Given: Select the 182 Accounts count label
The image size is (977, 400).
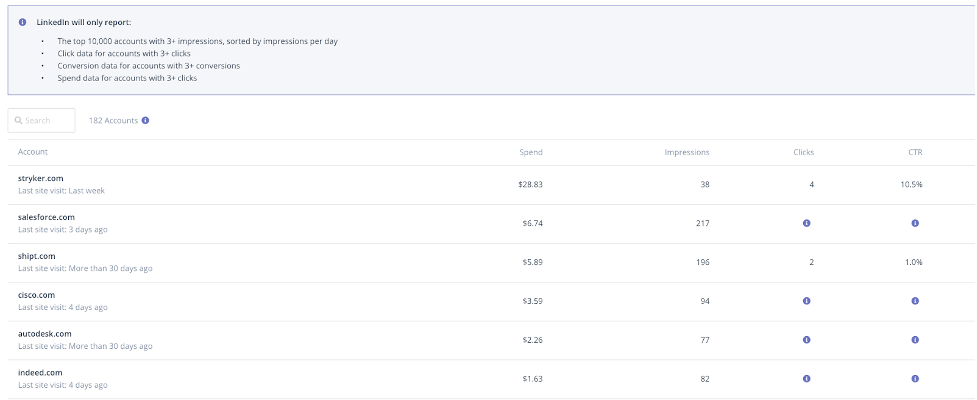Looking at the screenshot, I should (113, 120).
